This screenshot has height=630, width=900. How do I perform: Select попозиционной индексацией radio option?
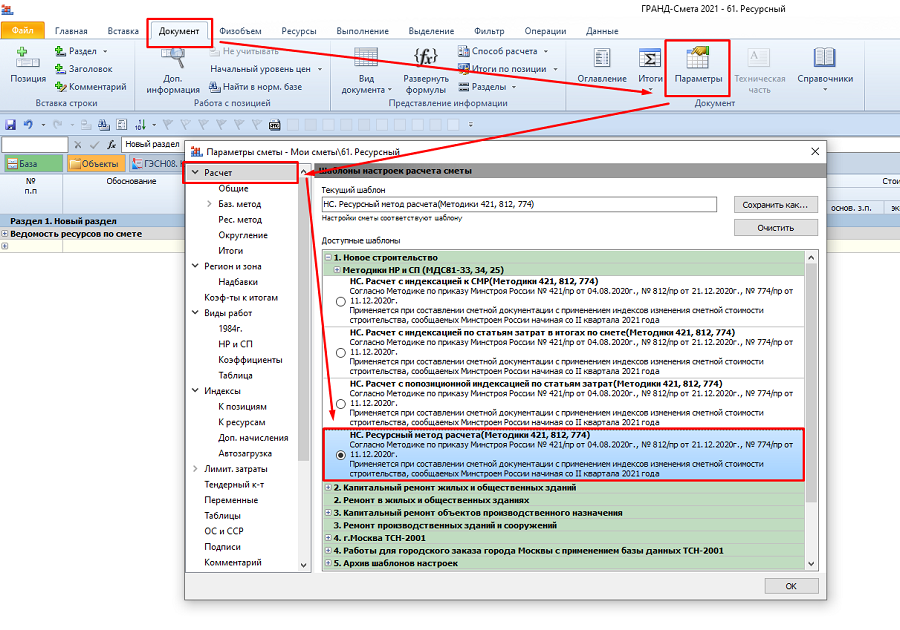tap(340, 404)
